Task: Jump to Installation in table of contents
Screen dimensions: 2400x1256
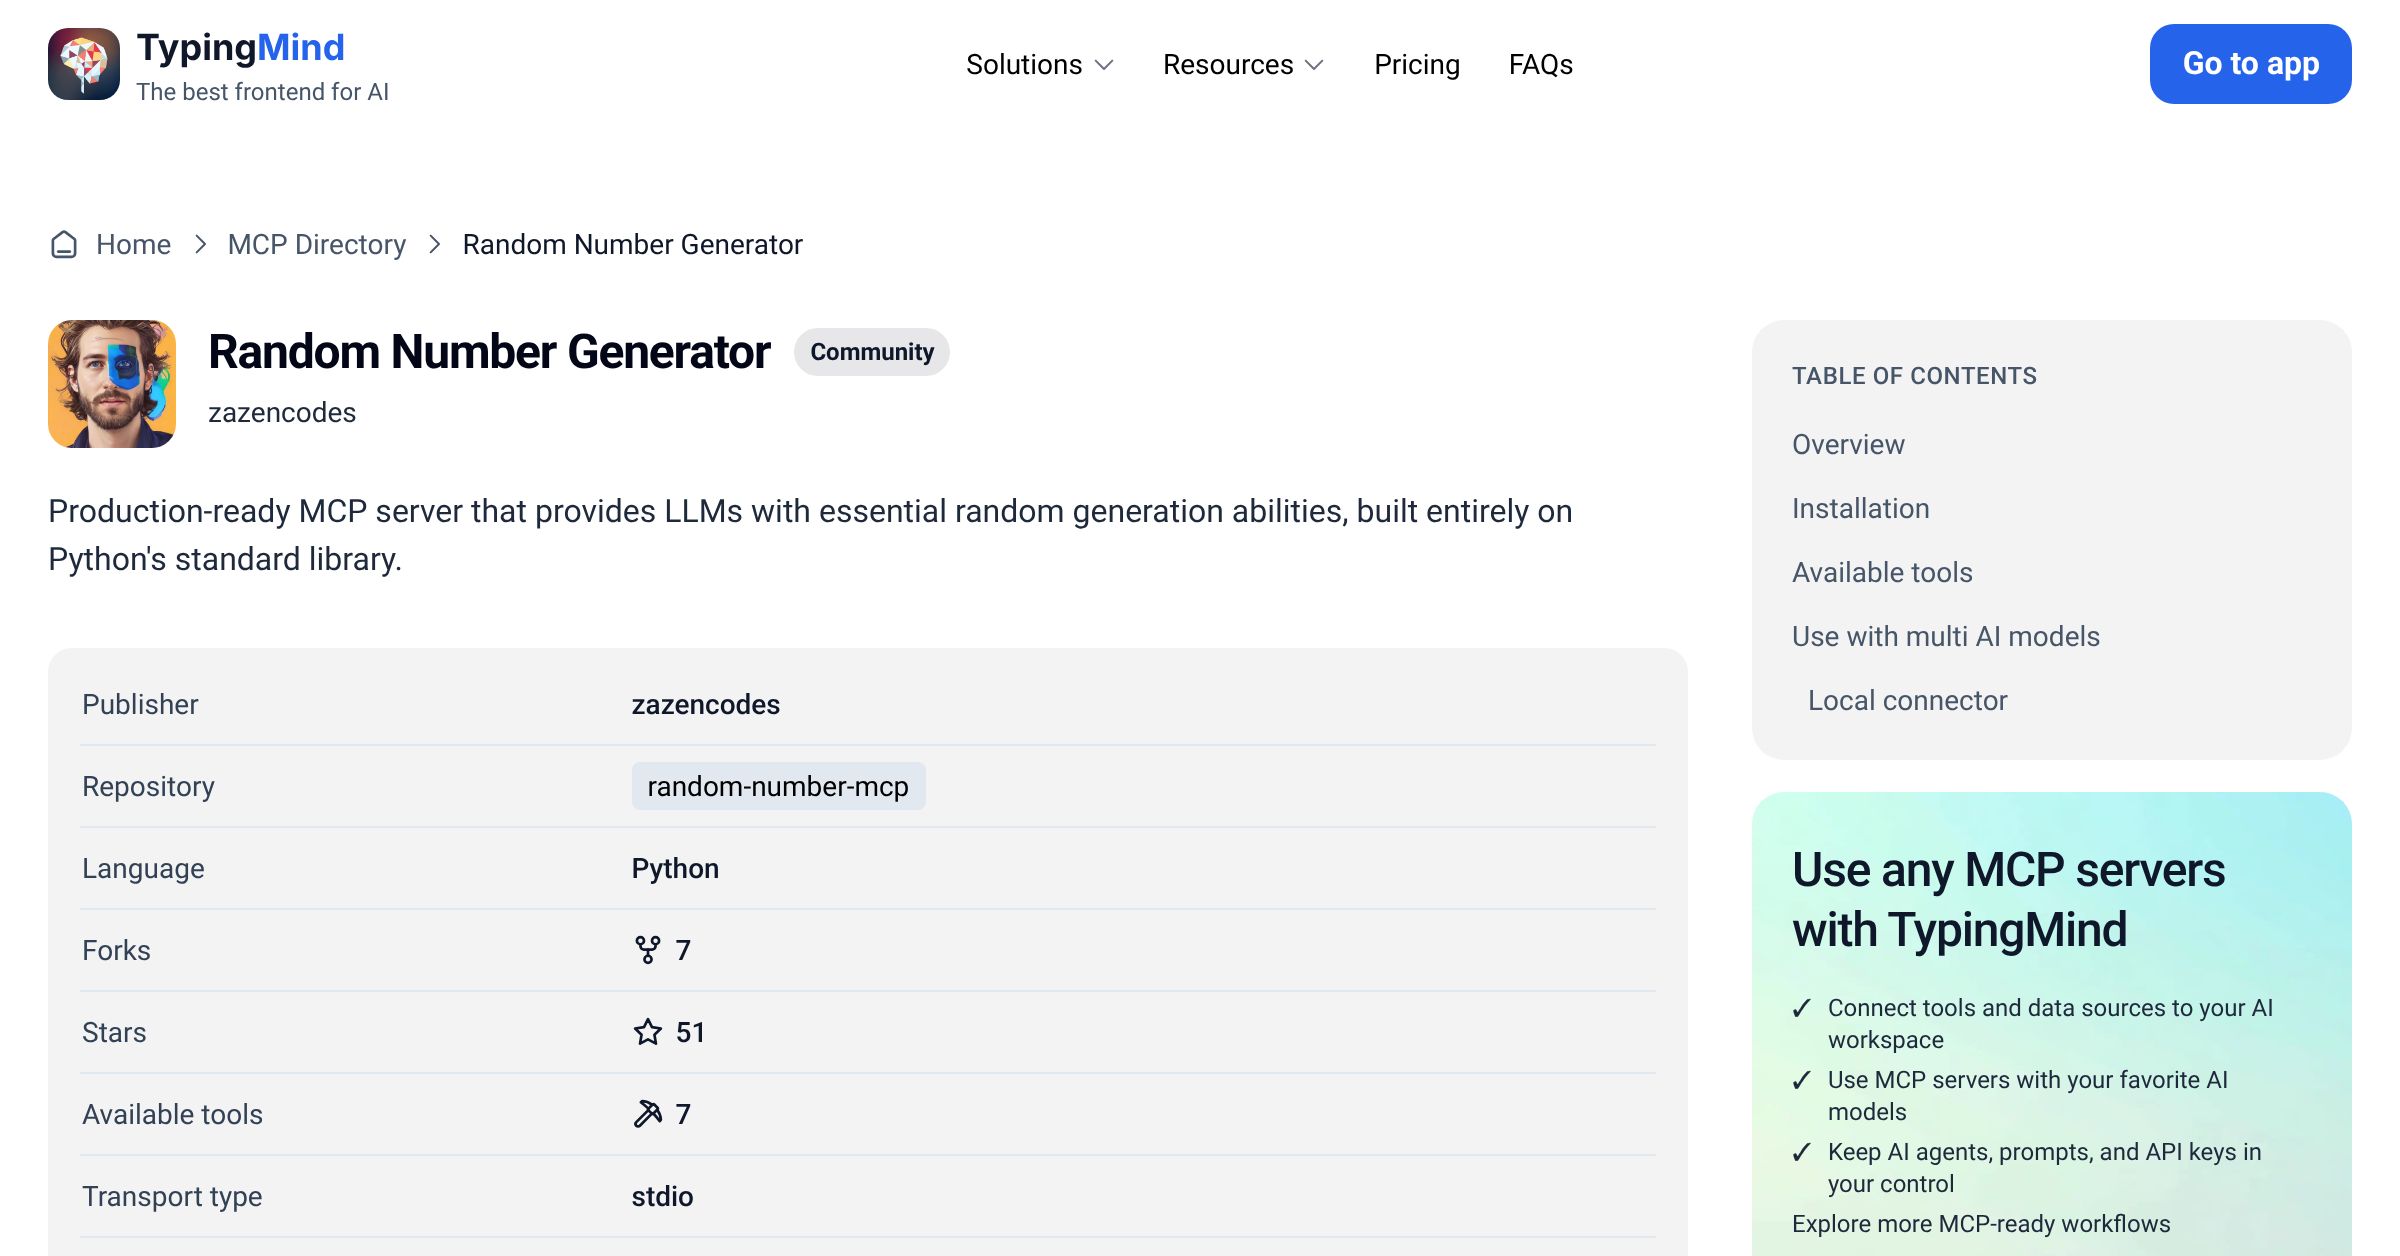Action: click(1861, 508)
